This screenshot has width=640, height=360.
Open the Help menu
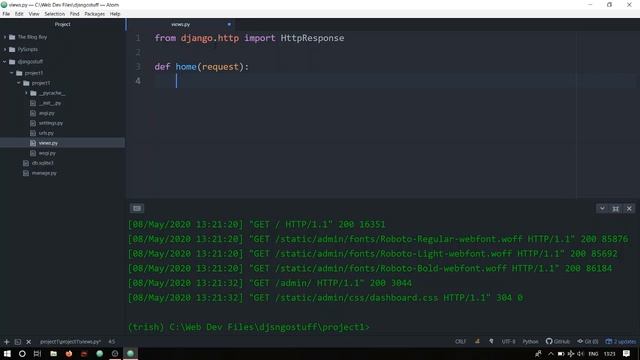115,14
